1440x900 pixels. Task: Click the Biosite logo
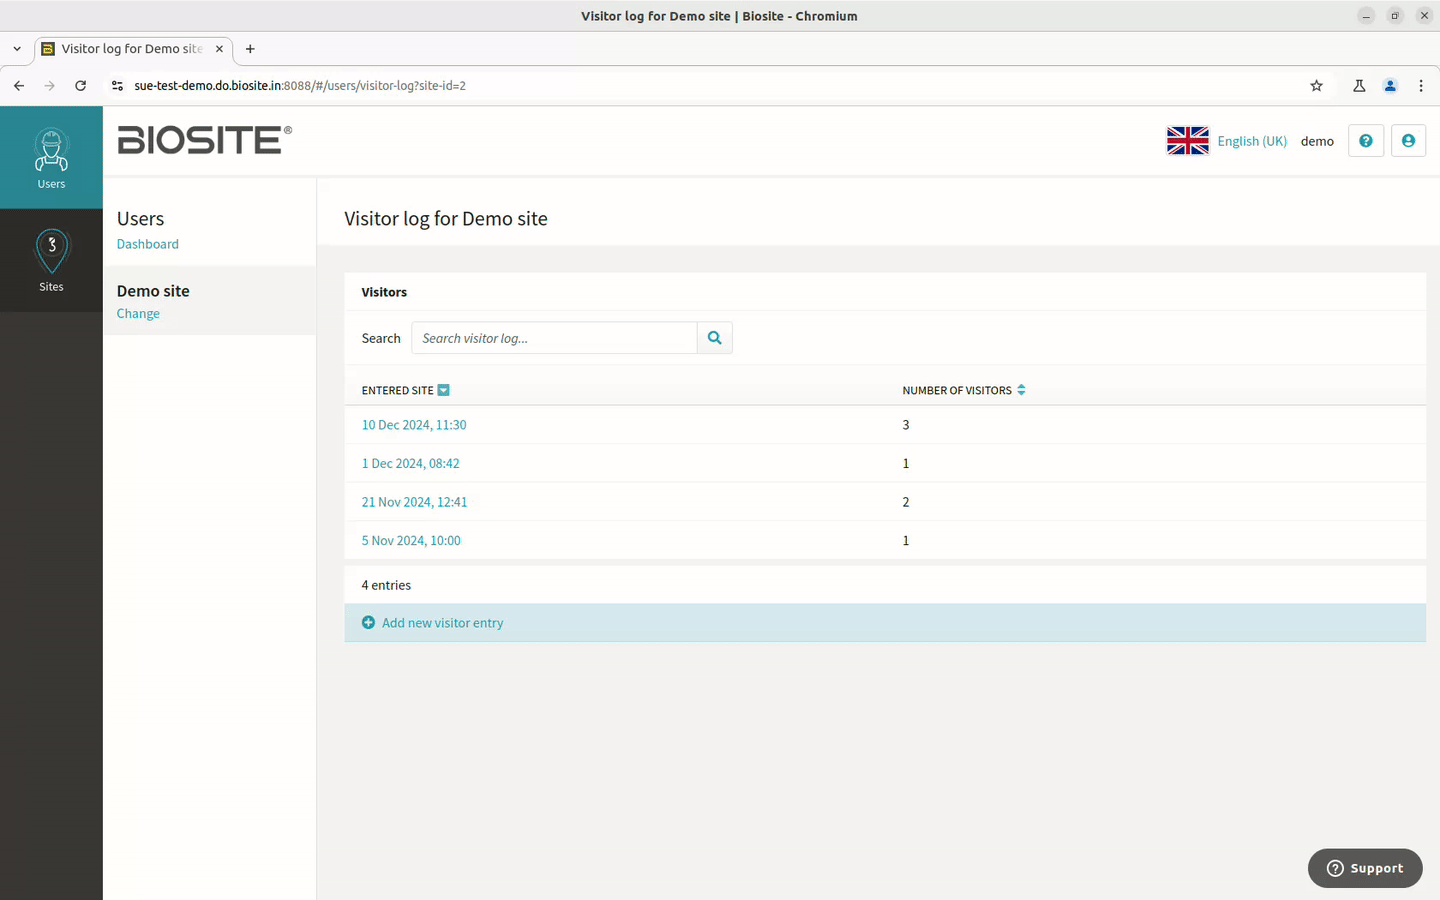coord(204,140)
